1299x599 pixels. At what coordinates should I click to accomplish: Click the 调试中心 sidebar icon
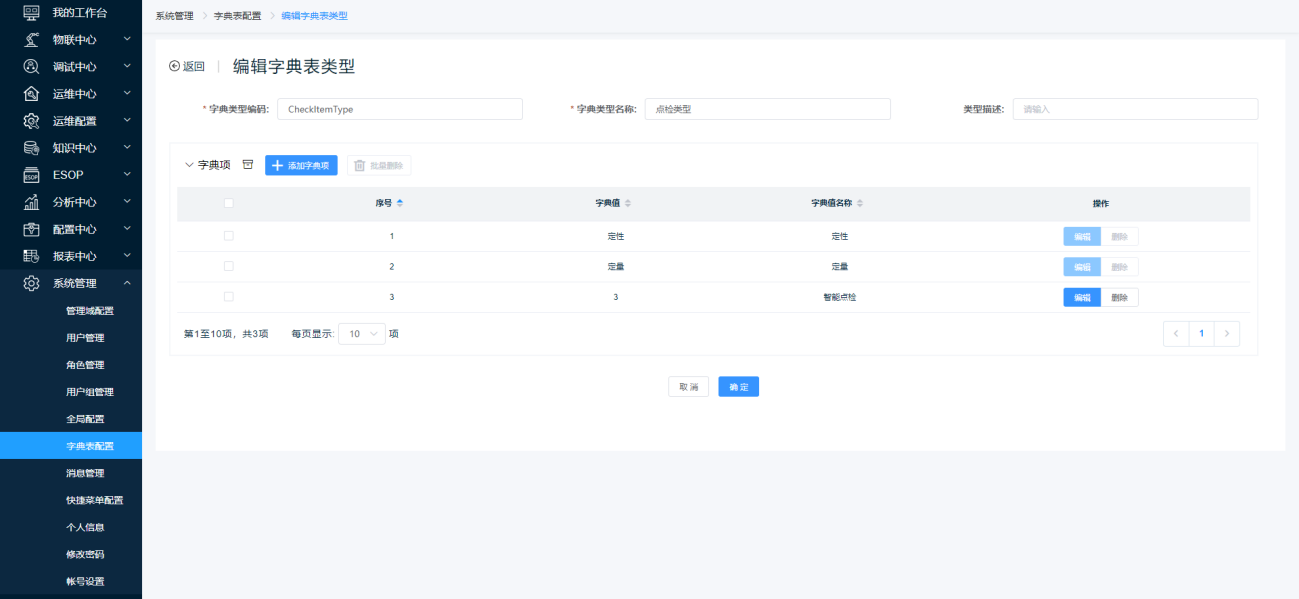pyautogui.click(x=31, y=67)
